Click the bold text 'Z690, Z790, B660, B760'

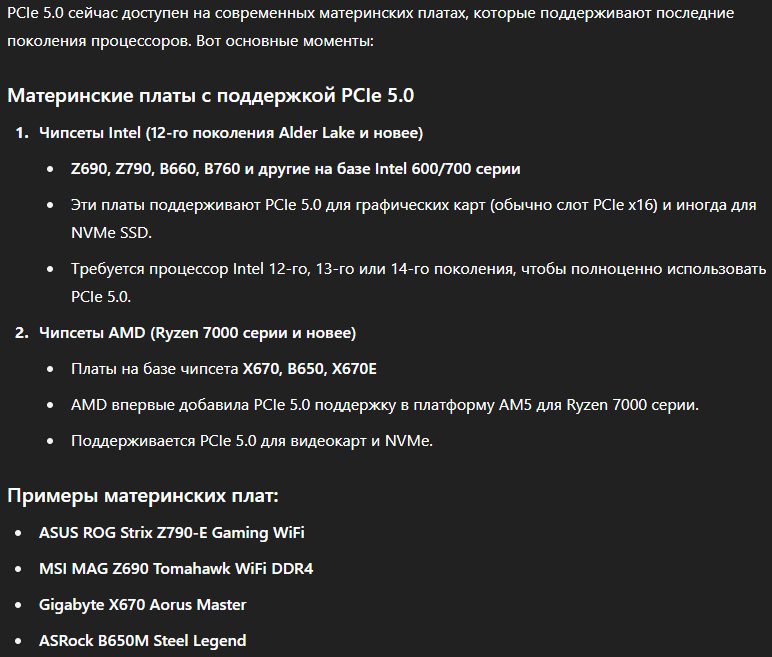pyautogui.click(x=156, y=169)
